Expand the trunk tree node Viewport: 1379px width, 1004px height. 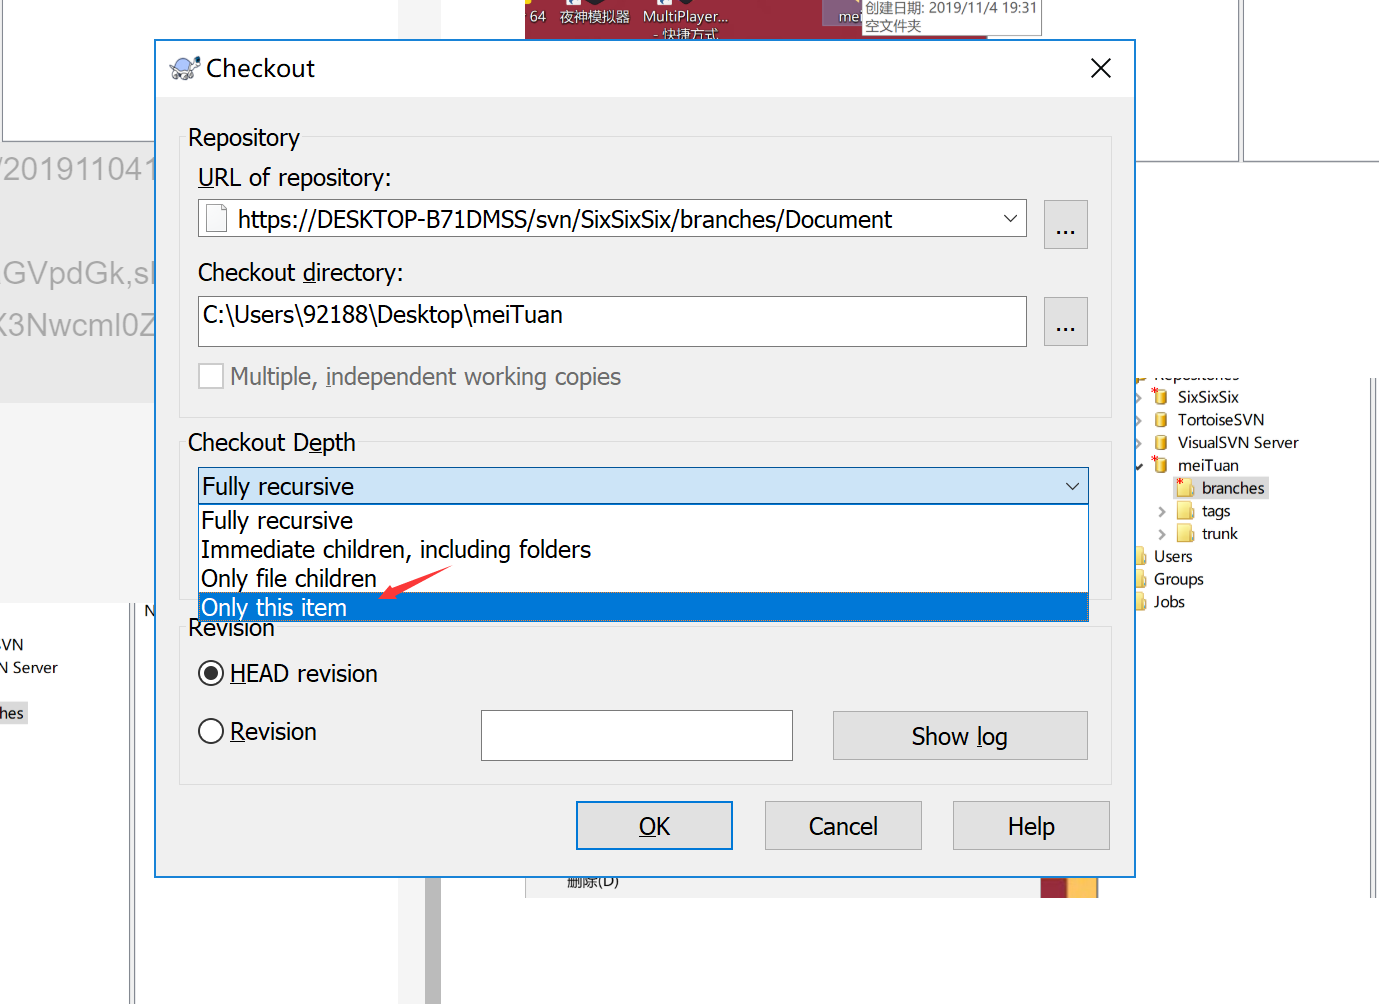(1162, 533)
